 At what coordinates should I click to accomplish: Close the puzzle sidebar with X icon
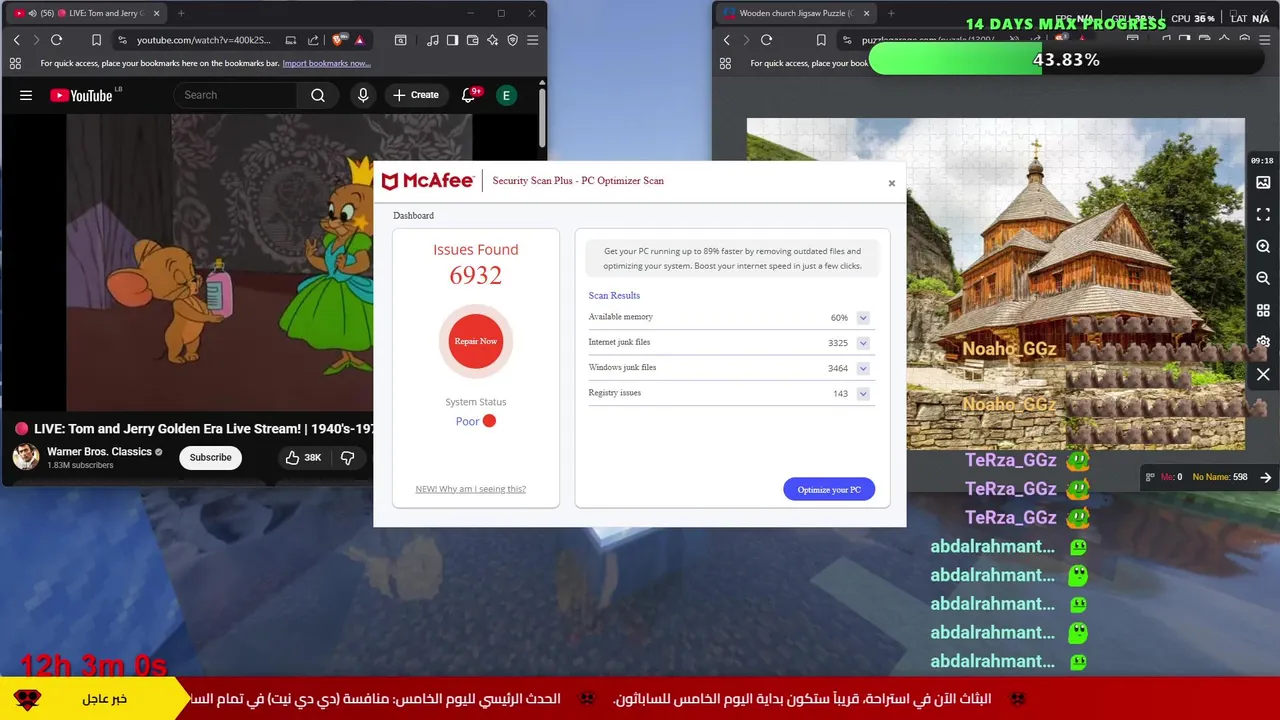pyautogui.click(x=1263, y=374)
